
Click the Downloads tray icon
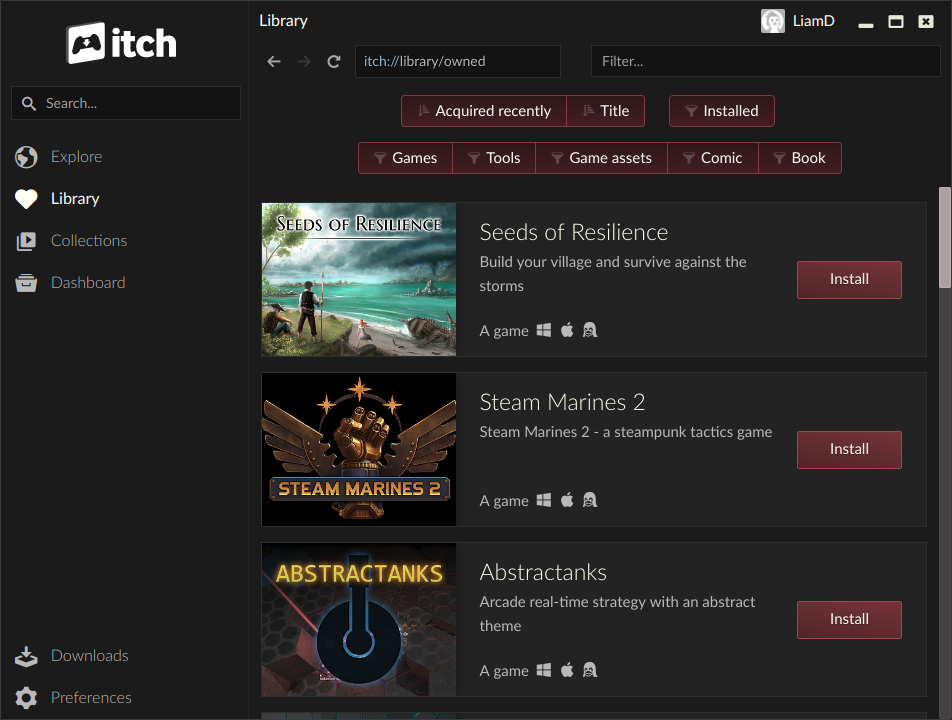[x=26, y=656]
